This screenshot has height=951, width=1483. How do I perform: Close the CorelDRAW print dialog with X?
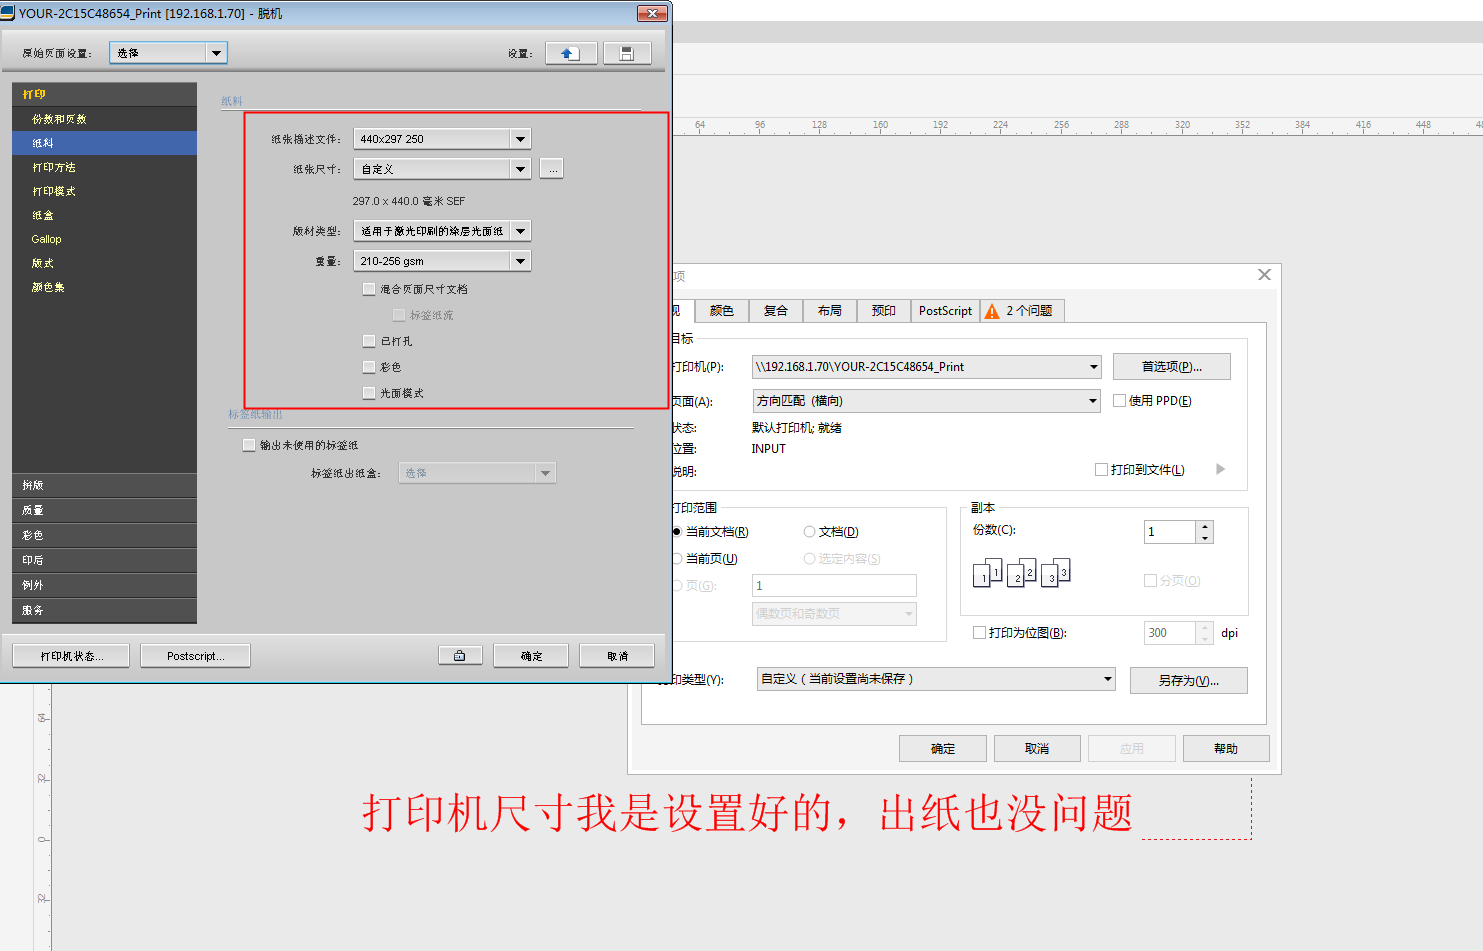[1264, 275]
